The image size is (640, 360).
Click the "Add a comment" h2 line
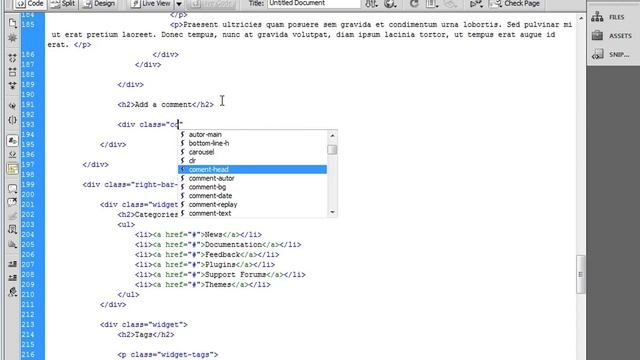click(x=165, y=104)
